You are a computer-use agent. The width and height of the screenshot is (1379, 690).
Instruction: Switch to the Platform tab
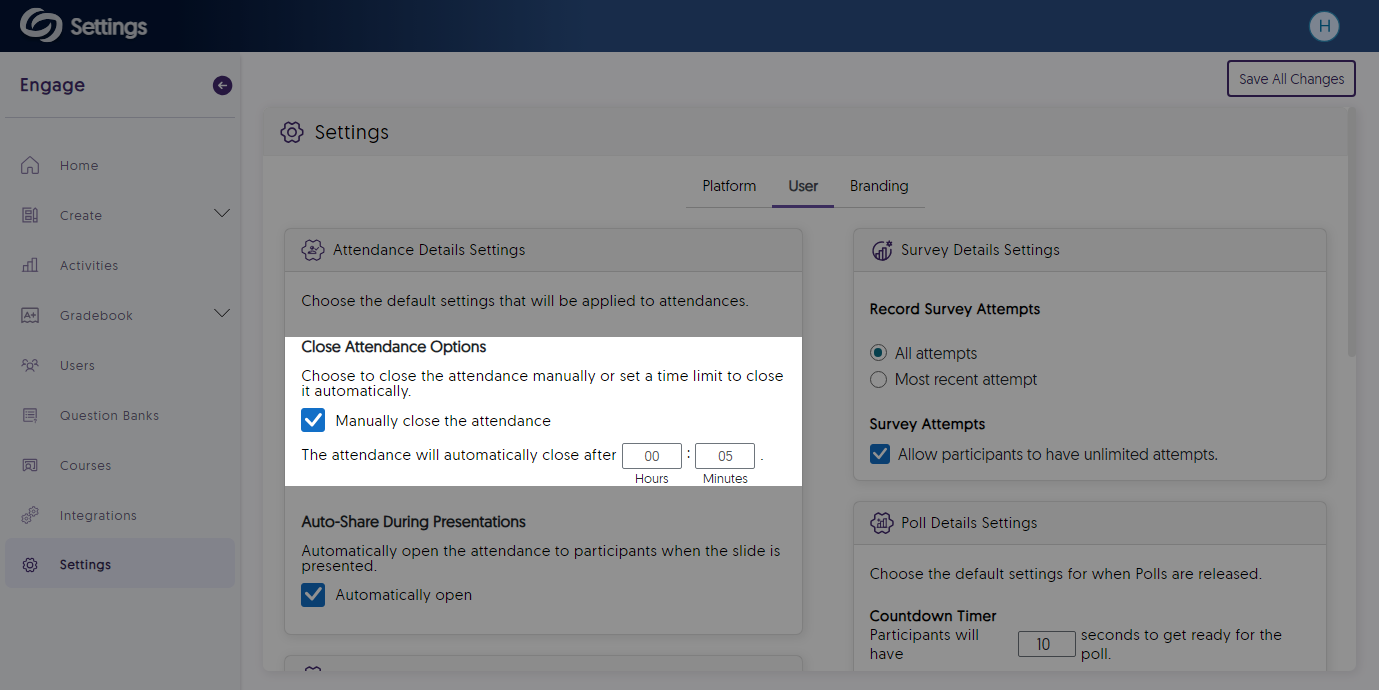729,187
